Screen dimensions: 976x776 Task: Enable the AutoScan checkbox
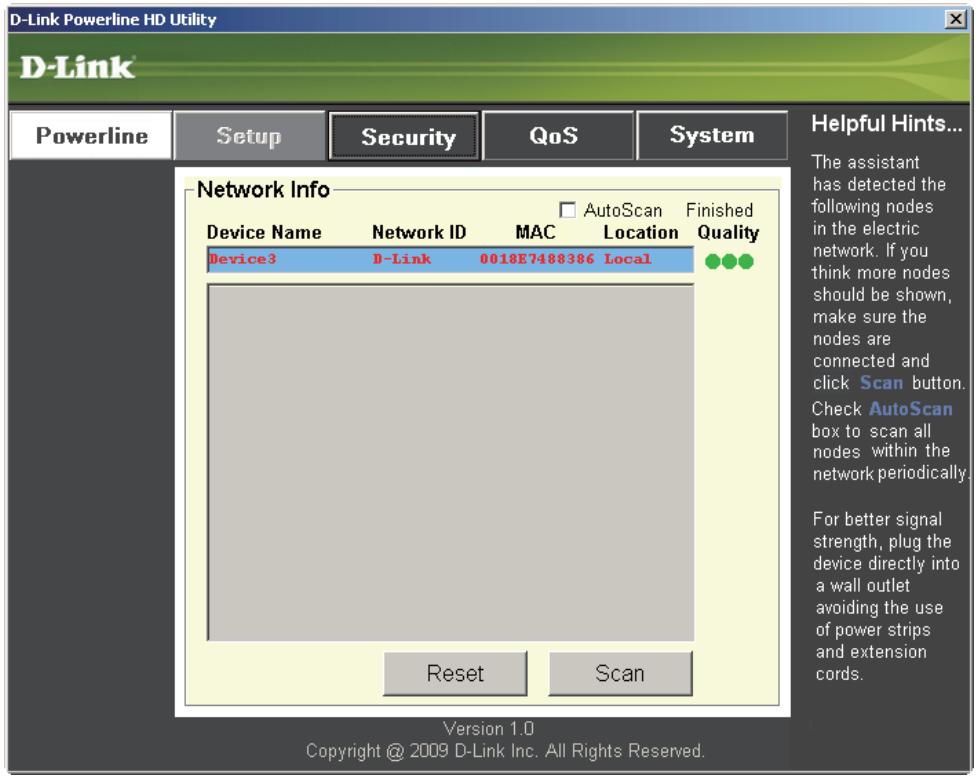567,210
